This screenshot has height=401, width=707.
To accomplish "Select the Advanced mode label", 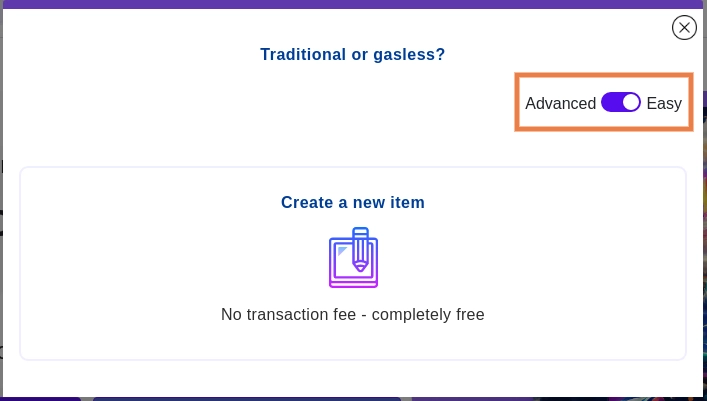I will click(560, 103).
